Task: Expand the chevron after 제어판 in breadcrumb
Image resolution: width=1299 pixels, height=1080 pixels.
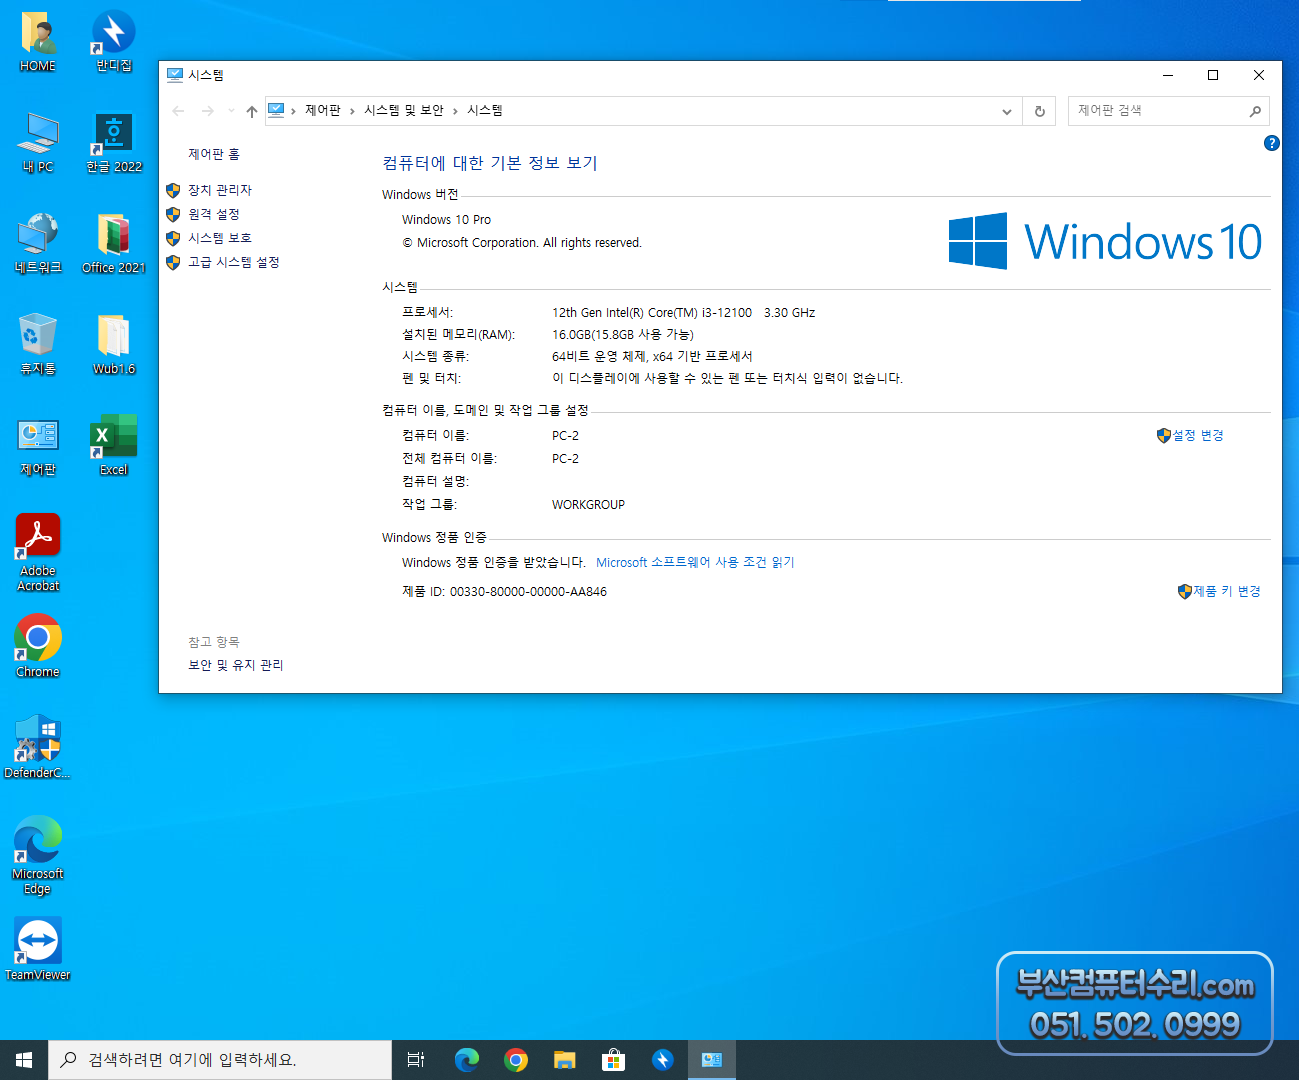Action: tap(352, 111)
